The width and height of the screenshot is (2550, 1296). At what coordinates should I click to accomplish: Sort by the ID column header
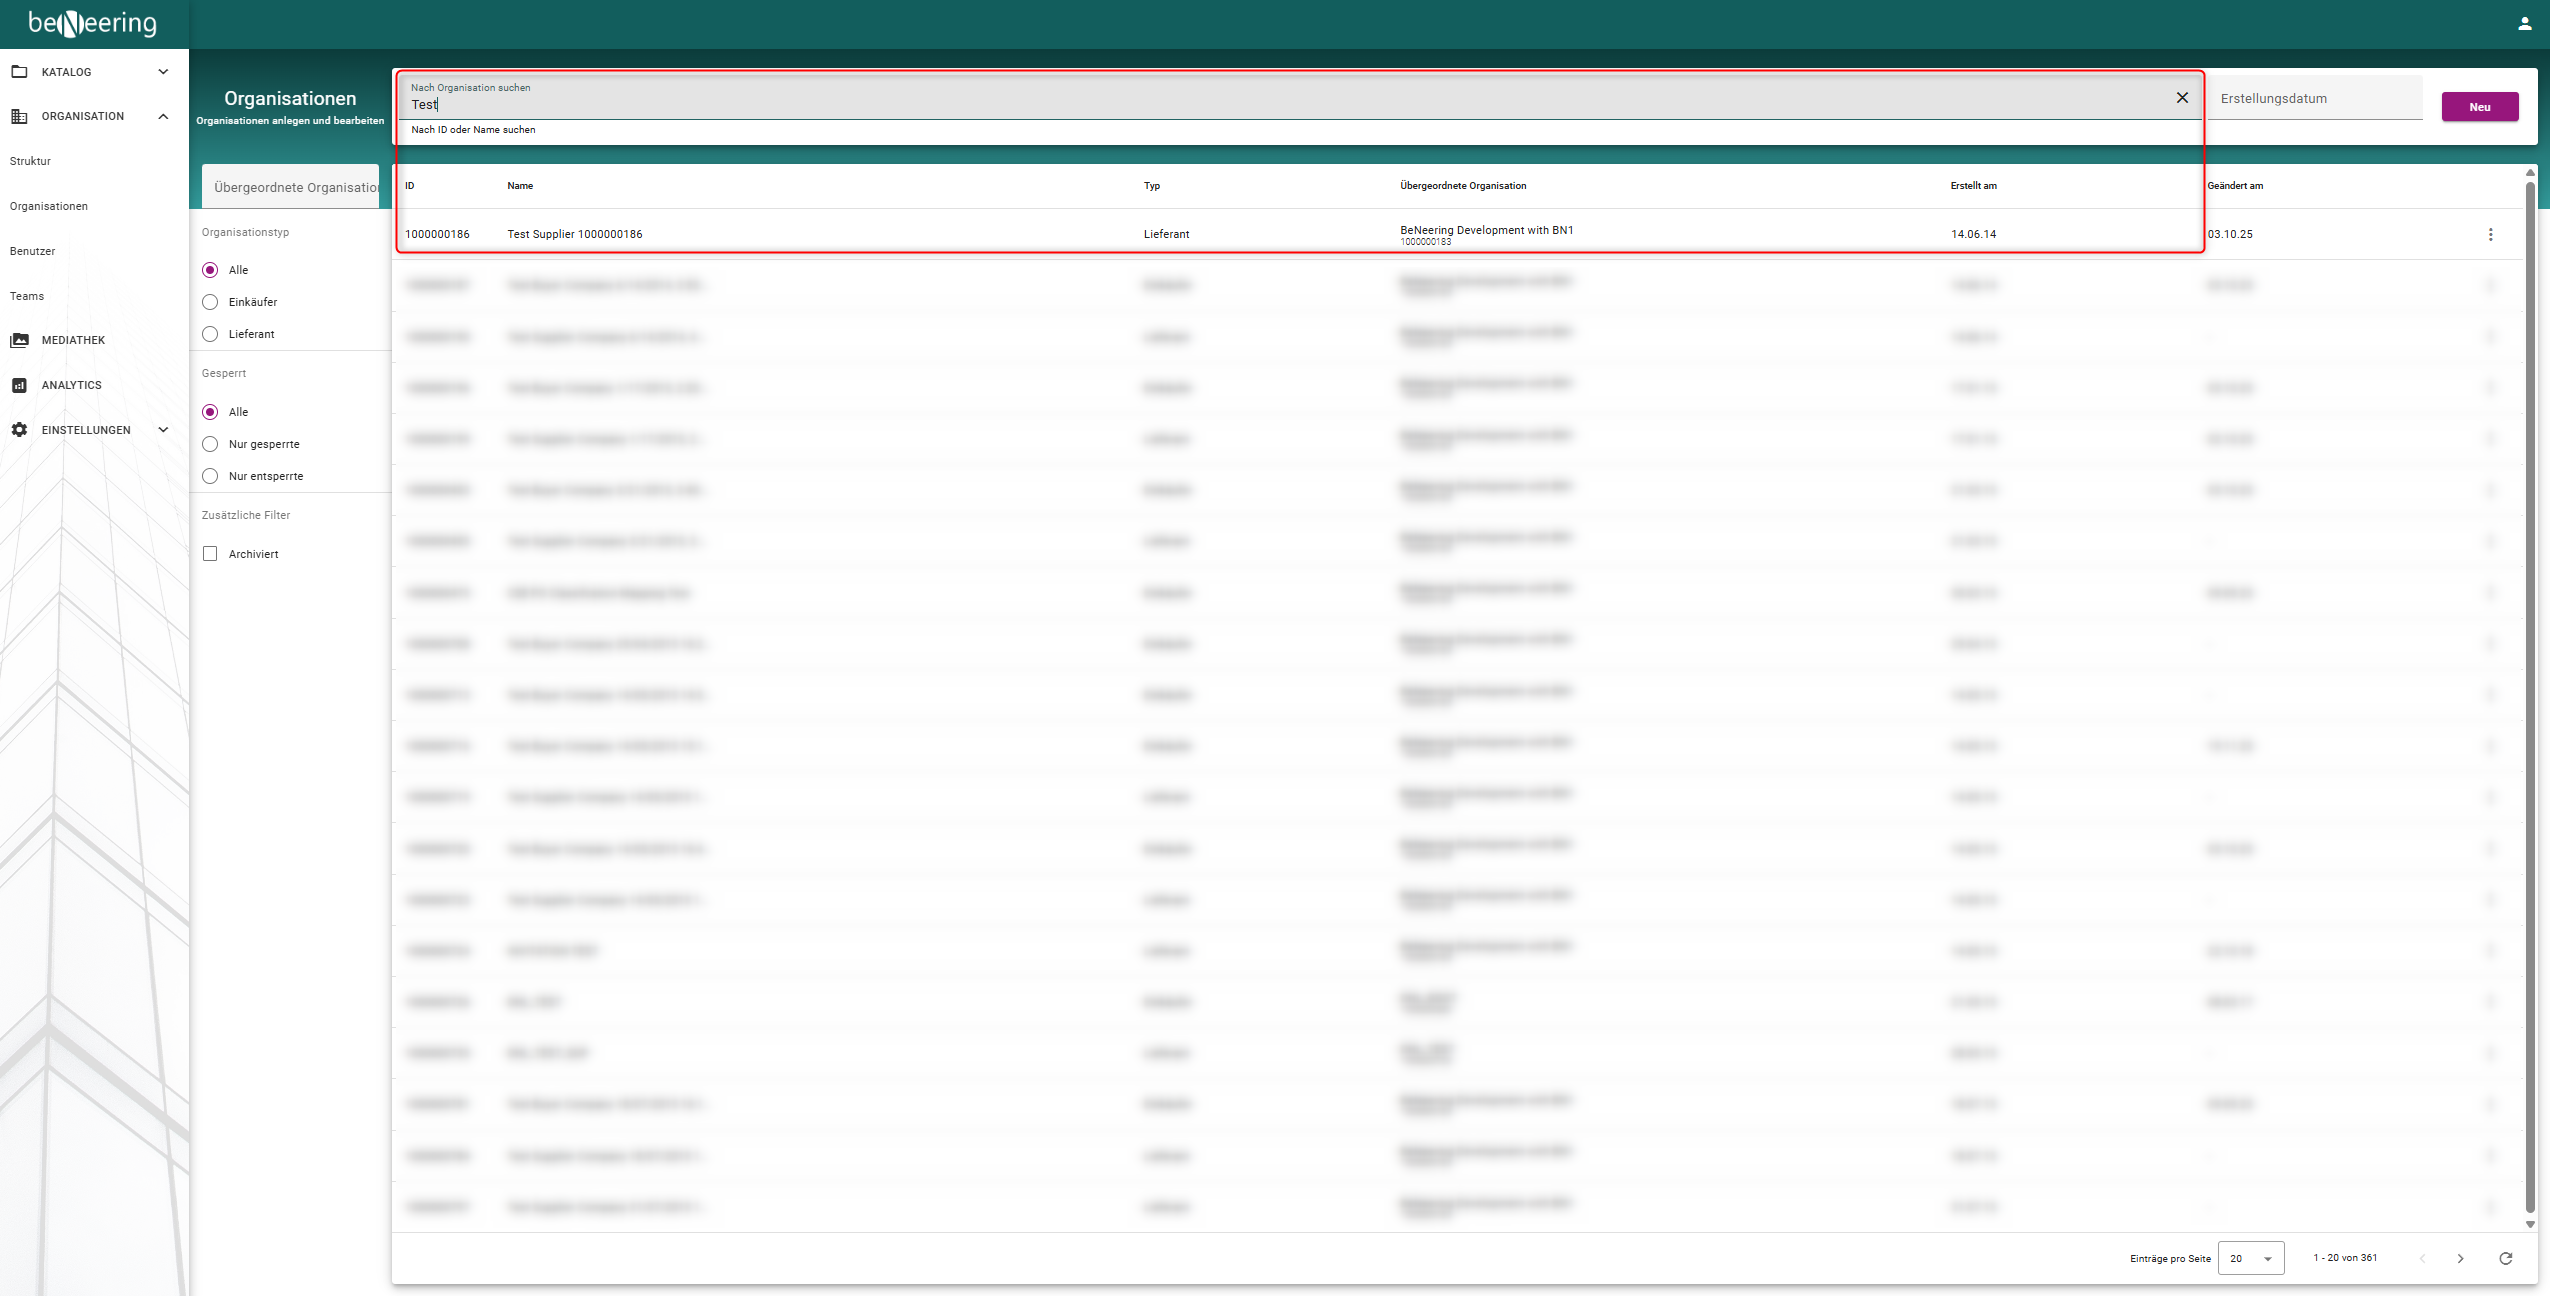409,186
